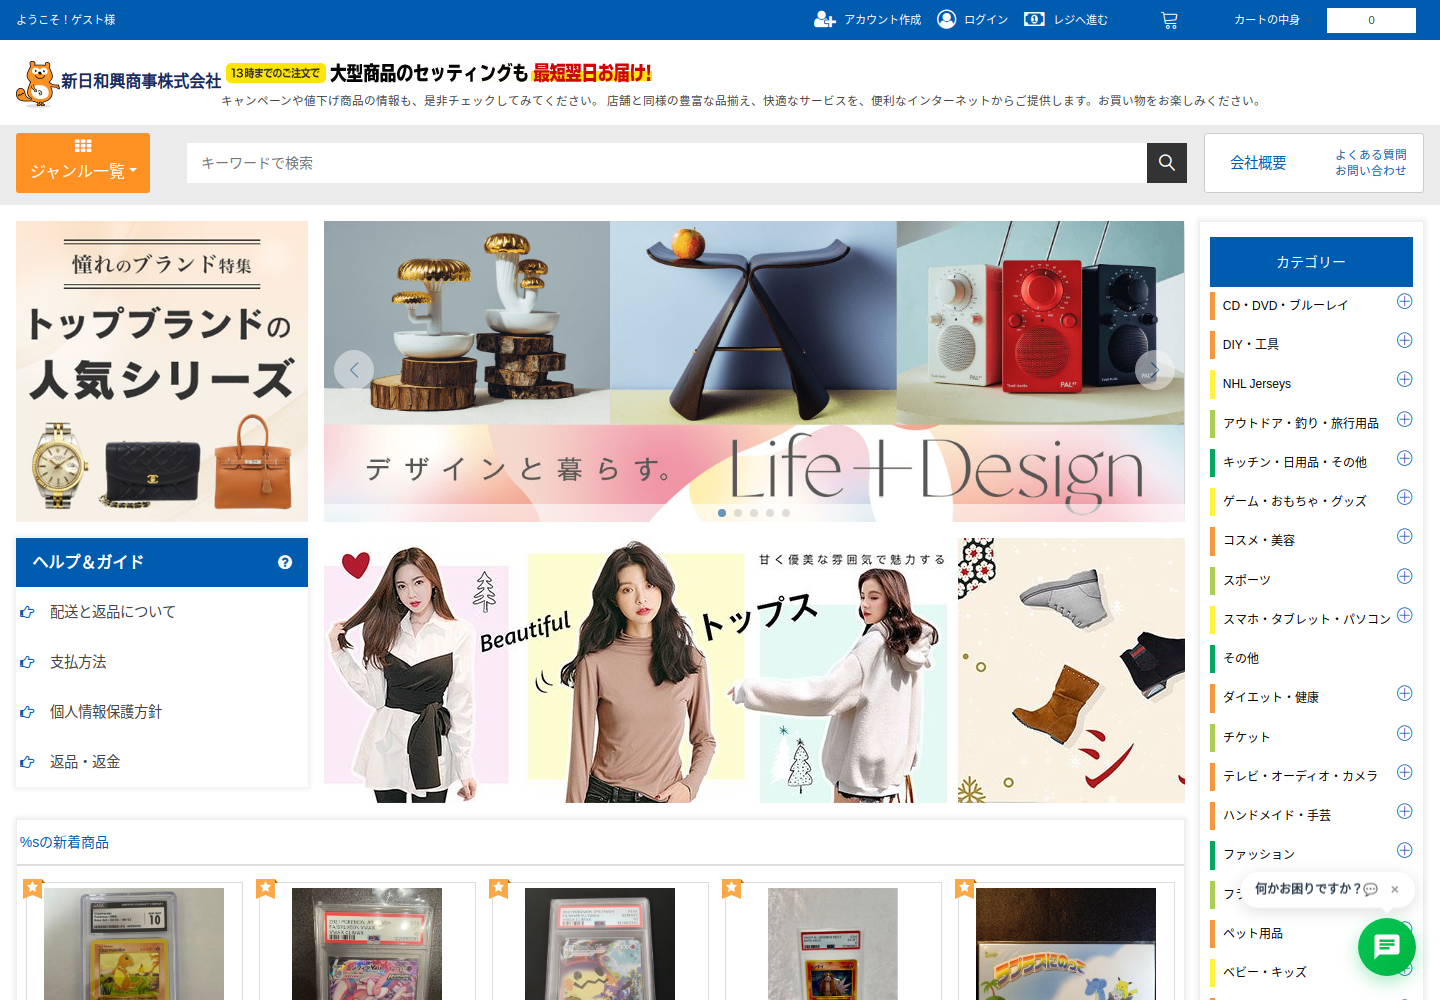Click star badge on fourth new product
Screen dimensions: 1440x1000
[732, 888]
